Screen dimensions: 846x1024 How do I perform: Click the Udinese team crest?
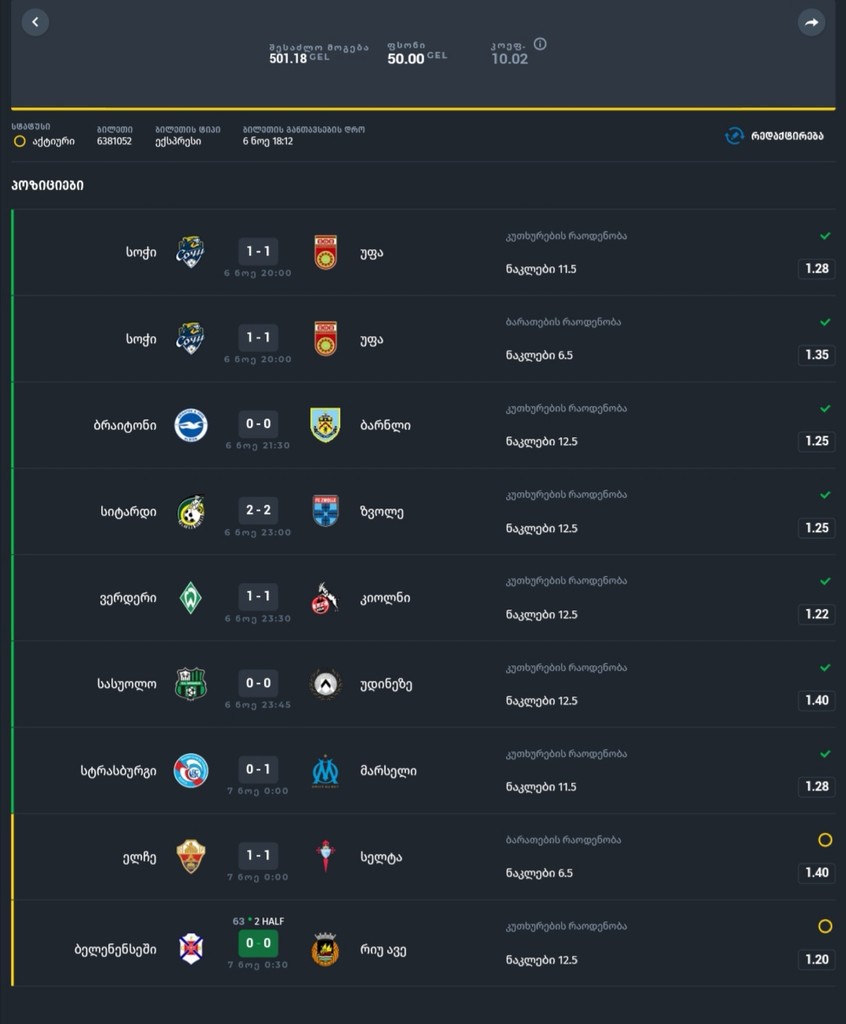pyautogui.click(x=325, y=684)
